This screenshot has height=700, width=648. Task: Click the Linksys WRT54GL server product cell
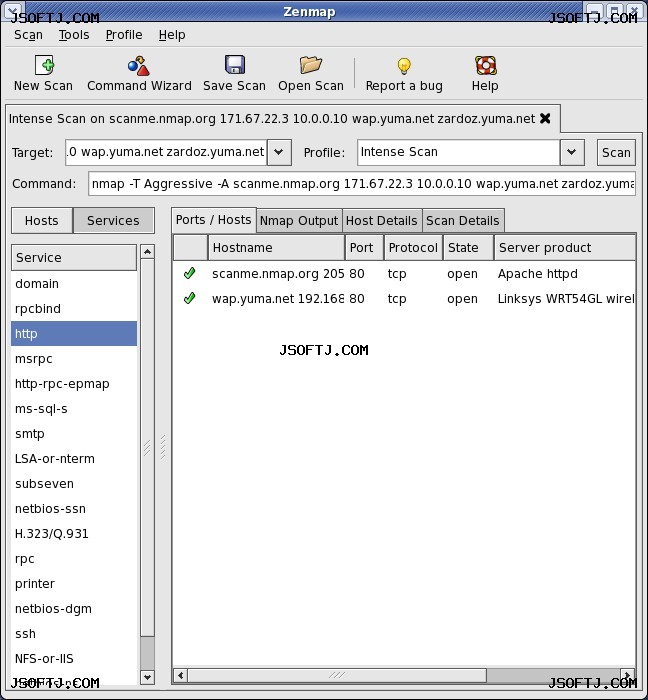[x=566, y=299]
